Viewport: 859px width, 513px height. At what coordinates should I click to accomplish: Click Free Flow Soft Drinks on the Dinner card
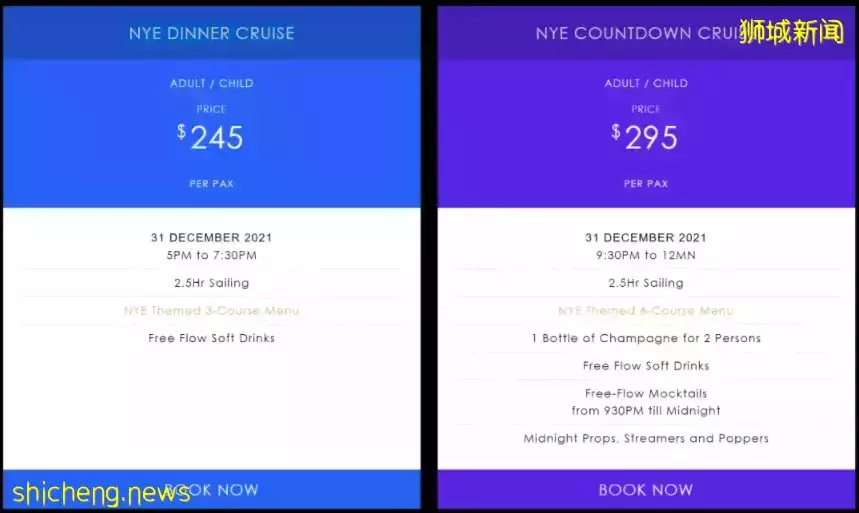[211, 338]
